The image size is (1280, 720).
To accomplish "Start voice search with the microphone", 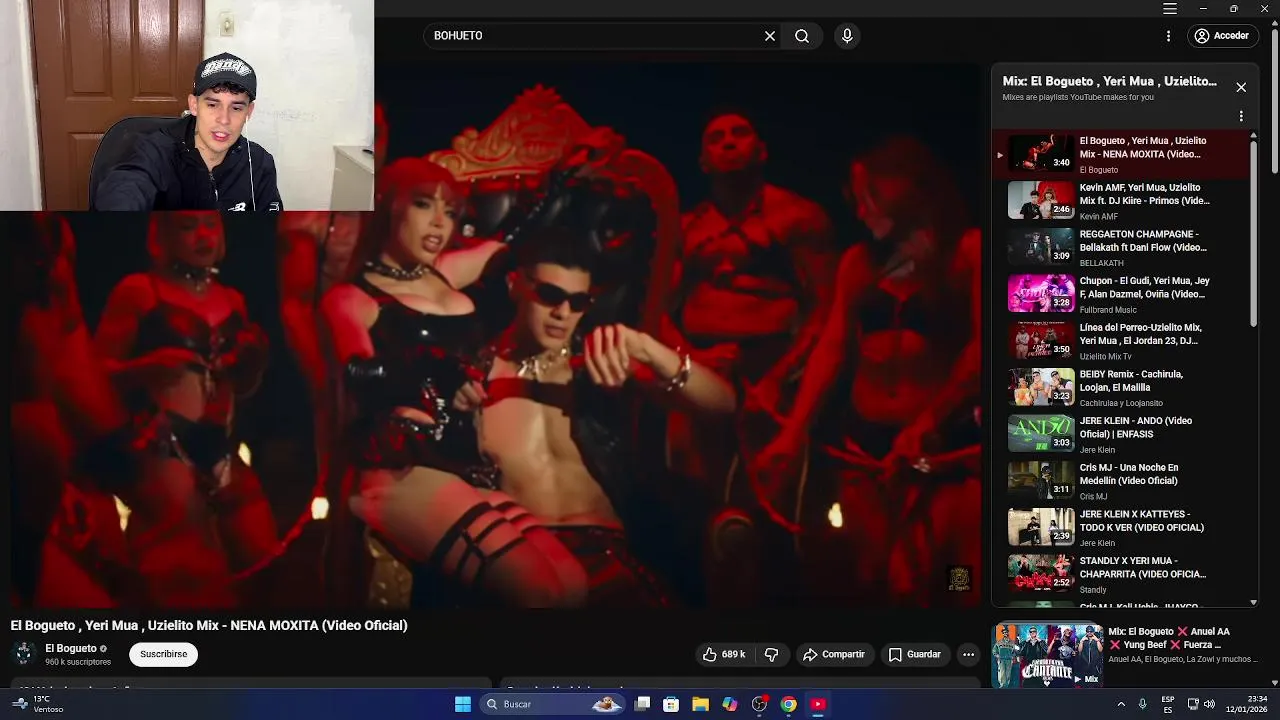I will coord(847,36).
